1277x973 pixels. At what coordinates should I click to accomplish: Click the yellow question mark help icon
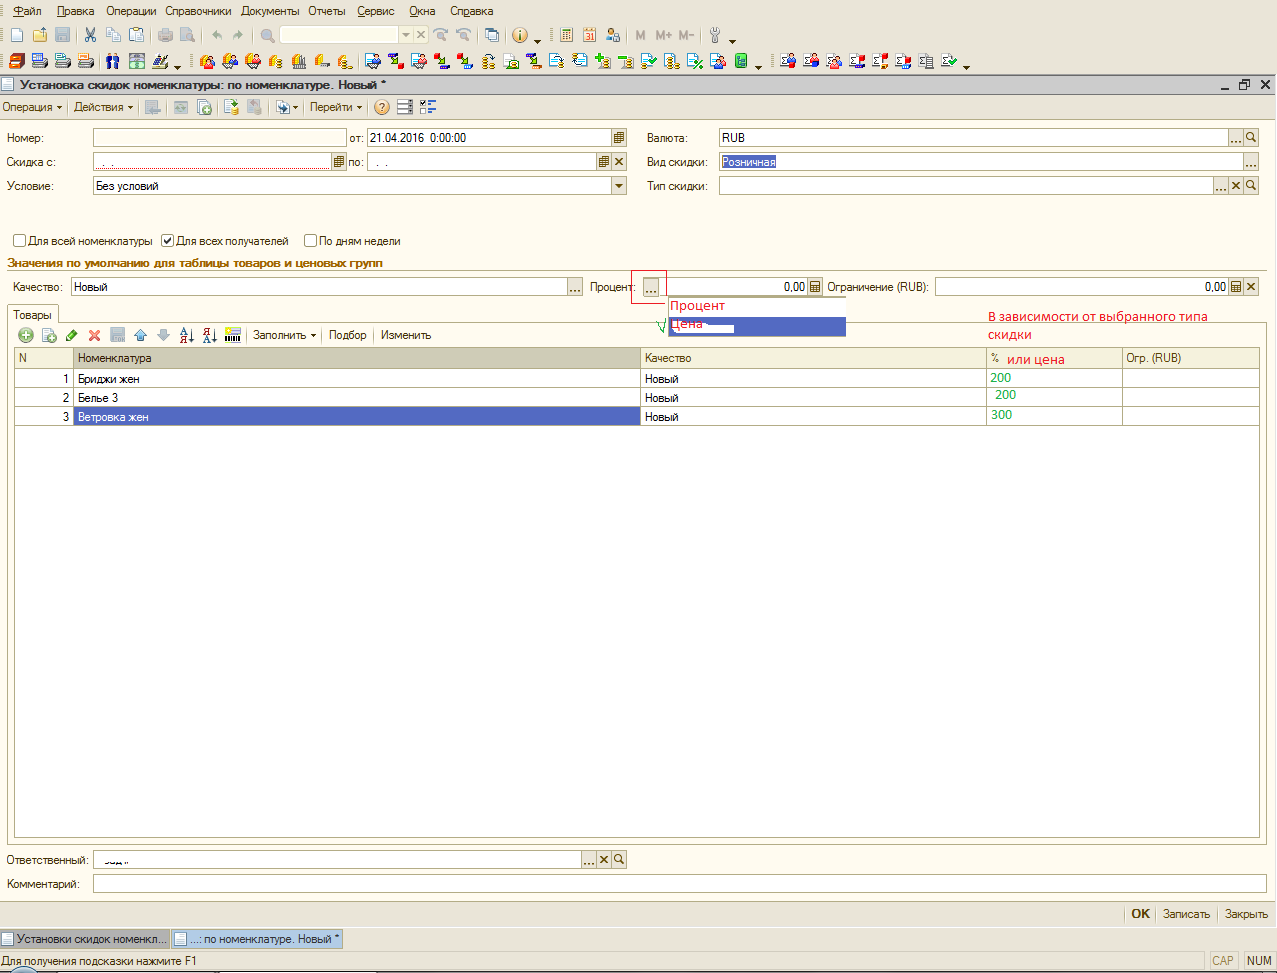382,107
